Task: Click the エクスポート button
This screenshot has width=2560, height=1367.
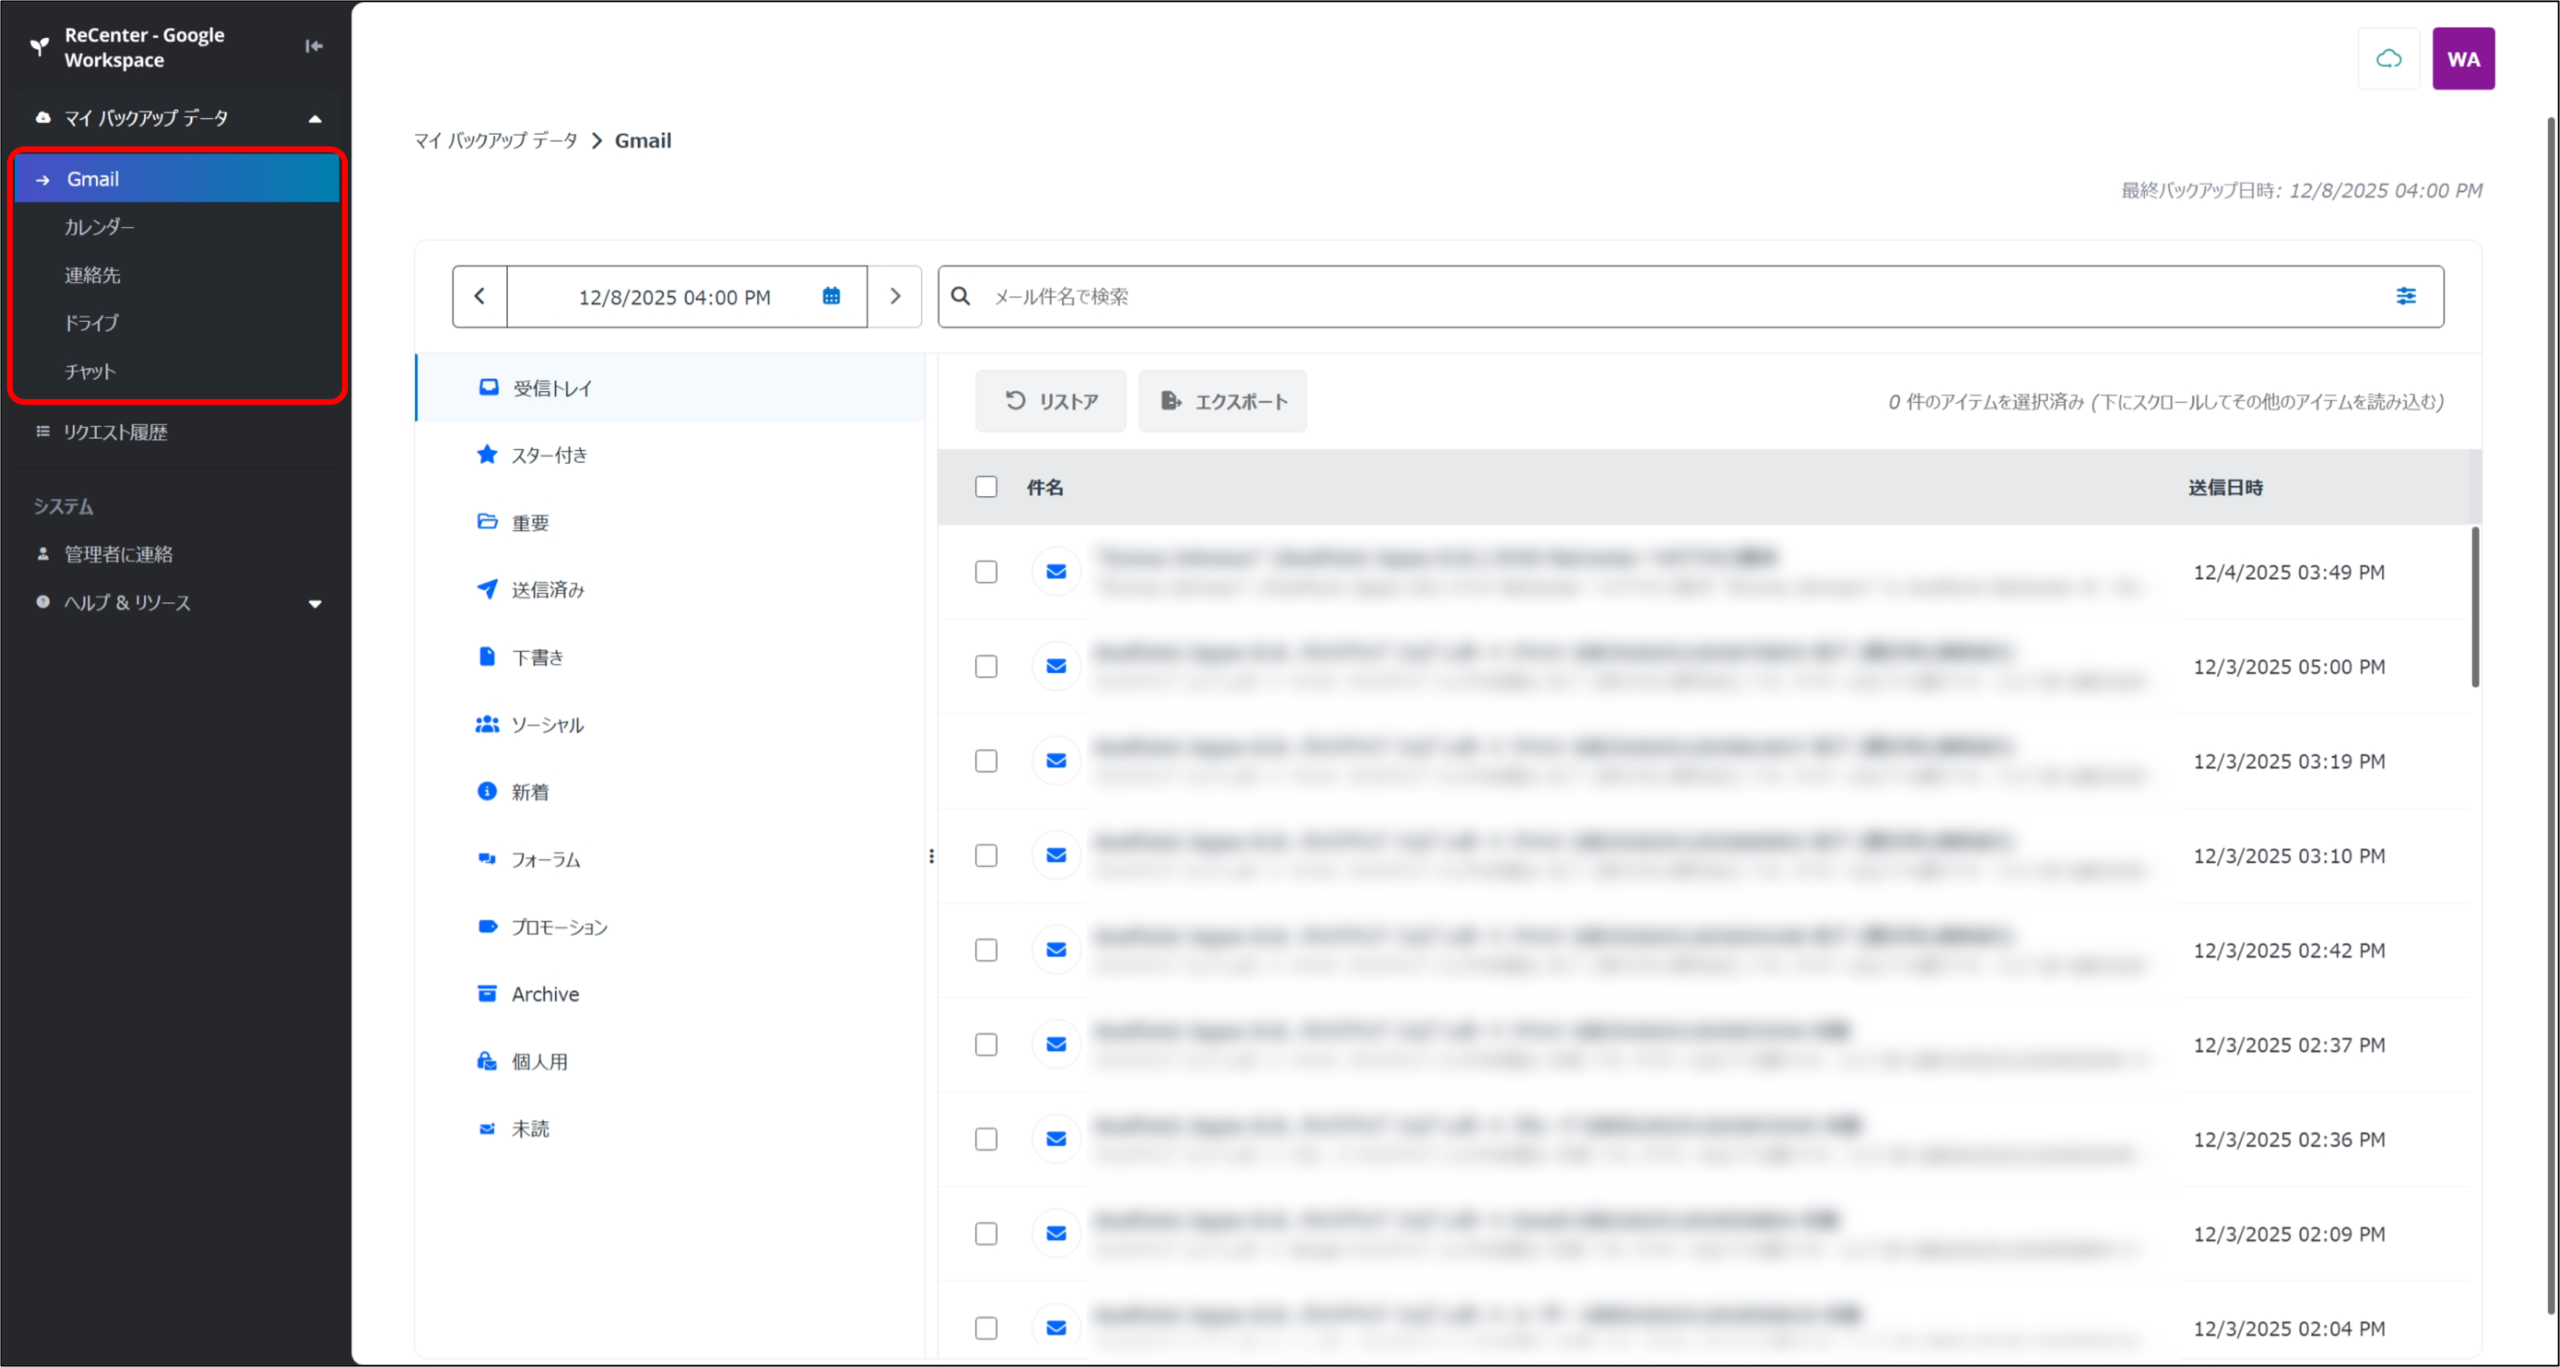Action: tap(1222, 401)
